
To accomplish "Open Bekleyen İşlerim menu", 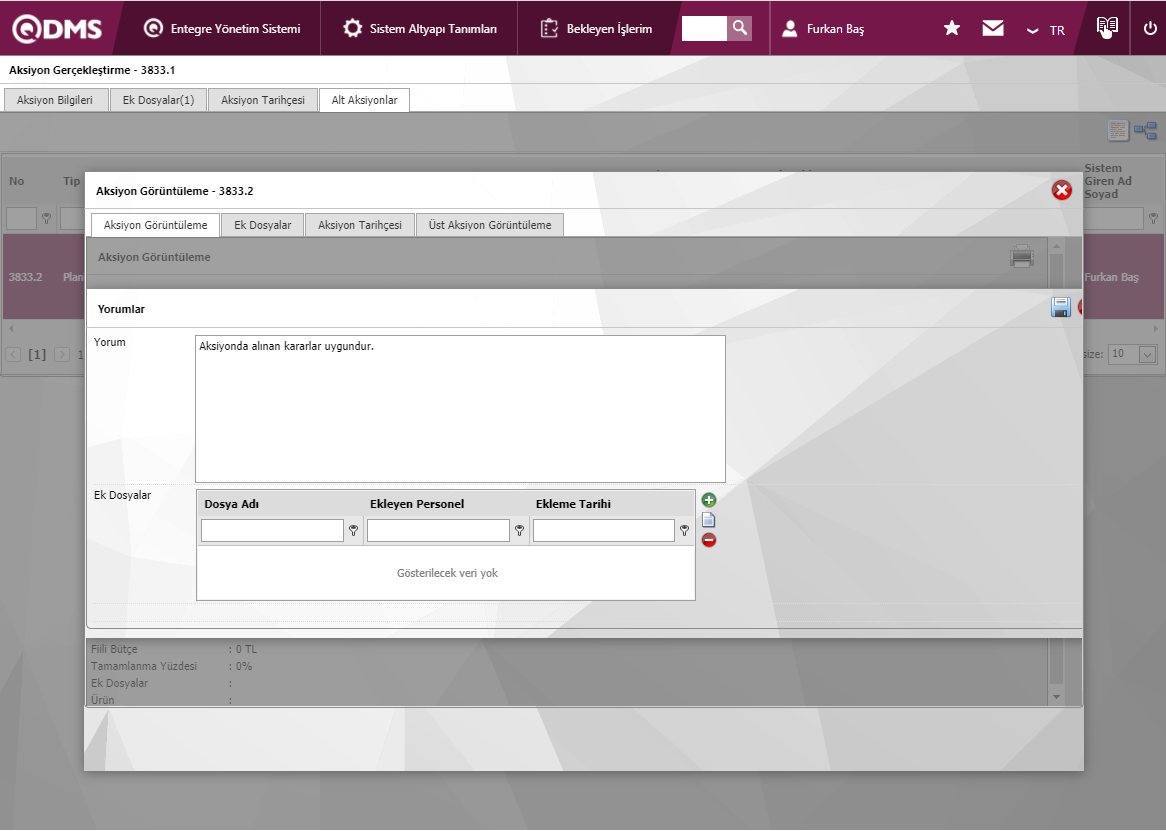I will point(596,28).
